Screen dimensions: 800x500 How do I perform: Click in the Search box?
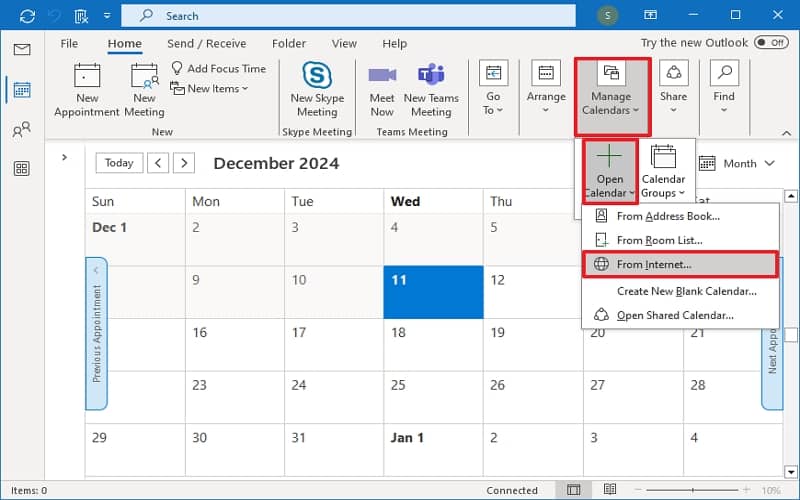click(348, 16)
